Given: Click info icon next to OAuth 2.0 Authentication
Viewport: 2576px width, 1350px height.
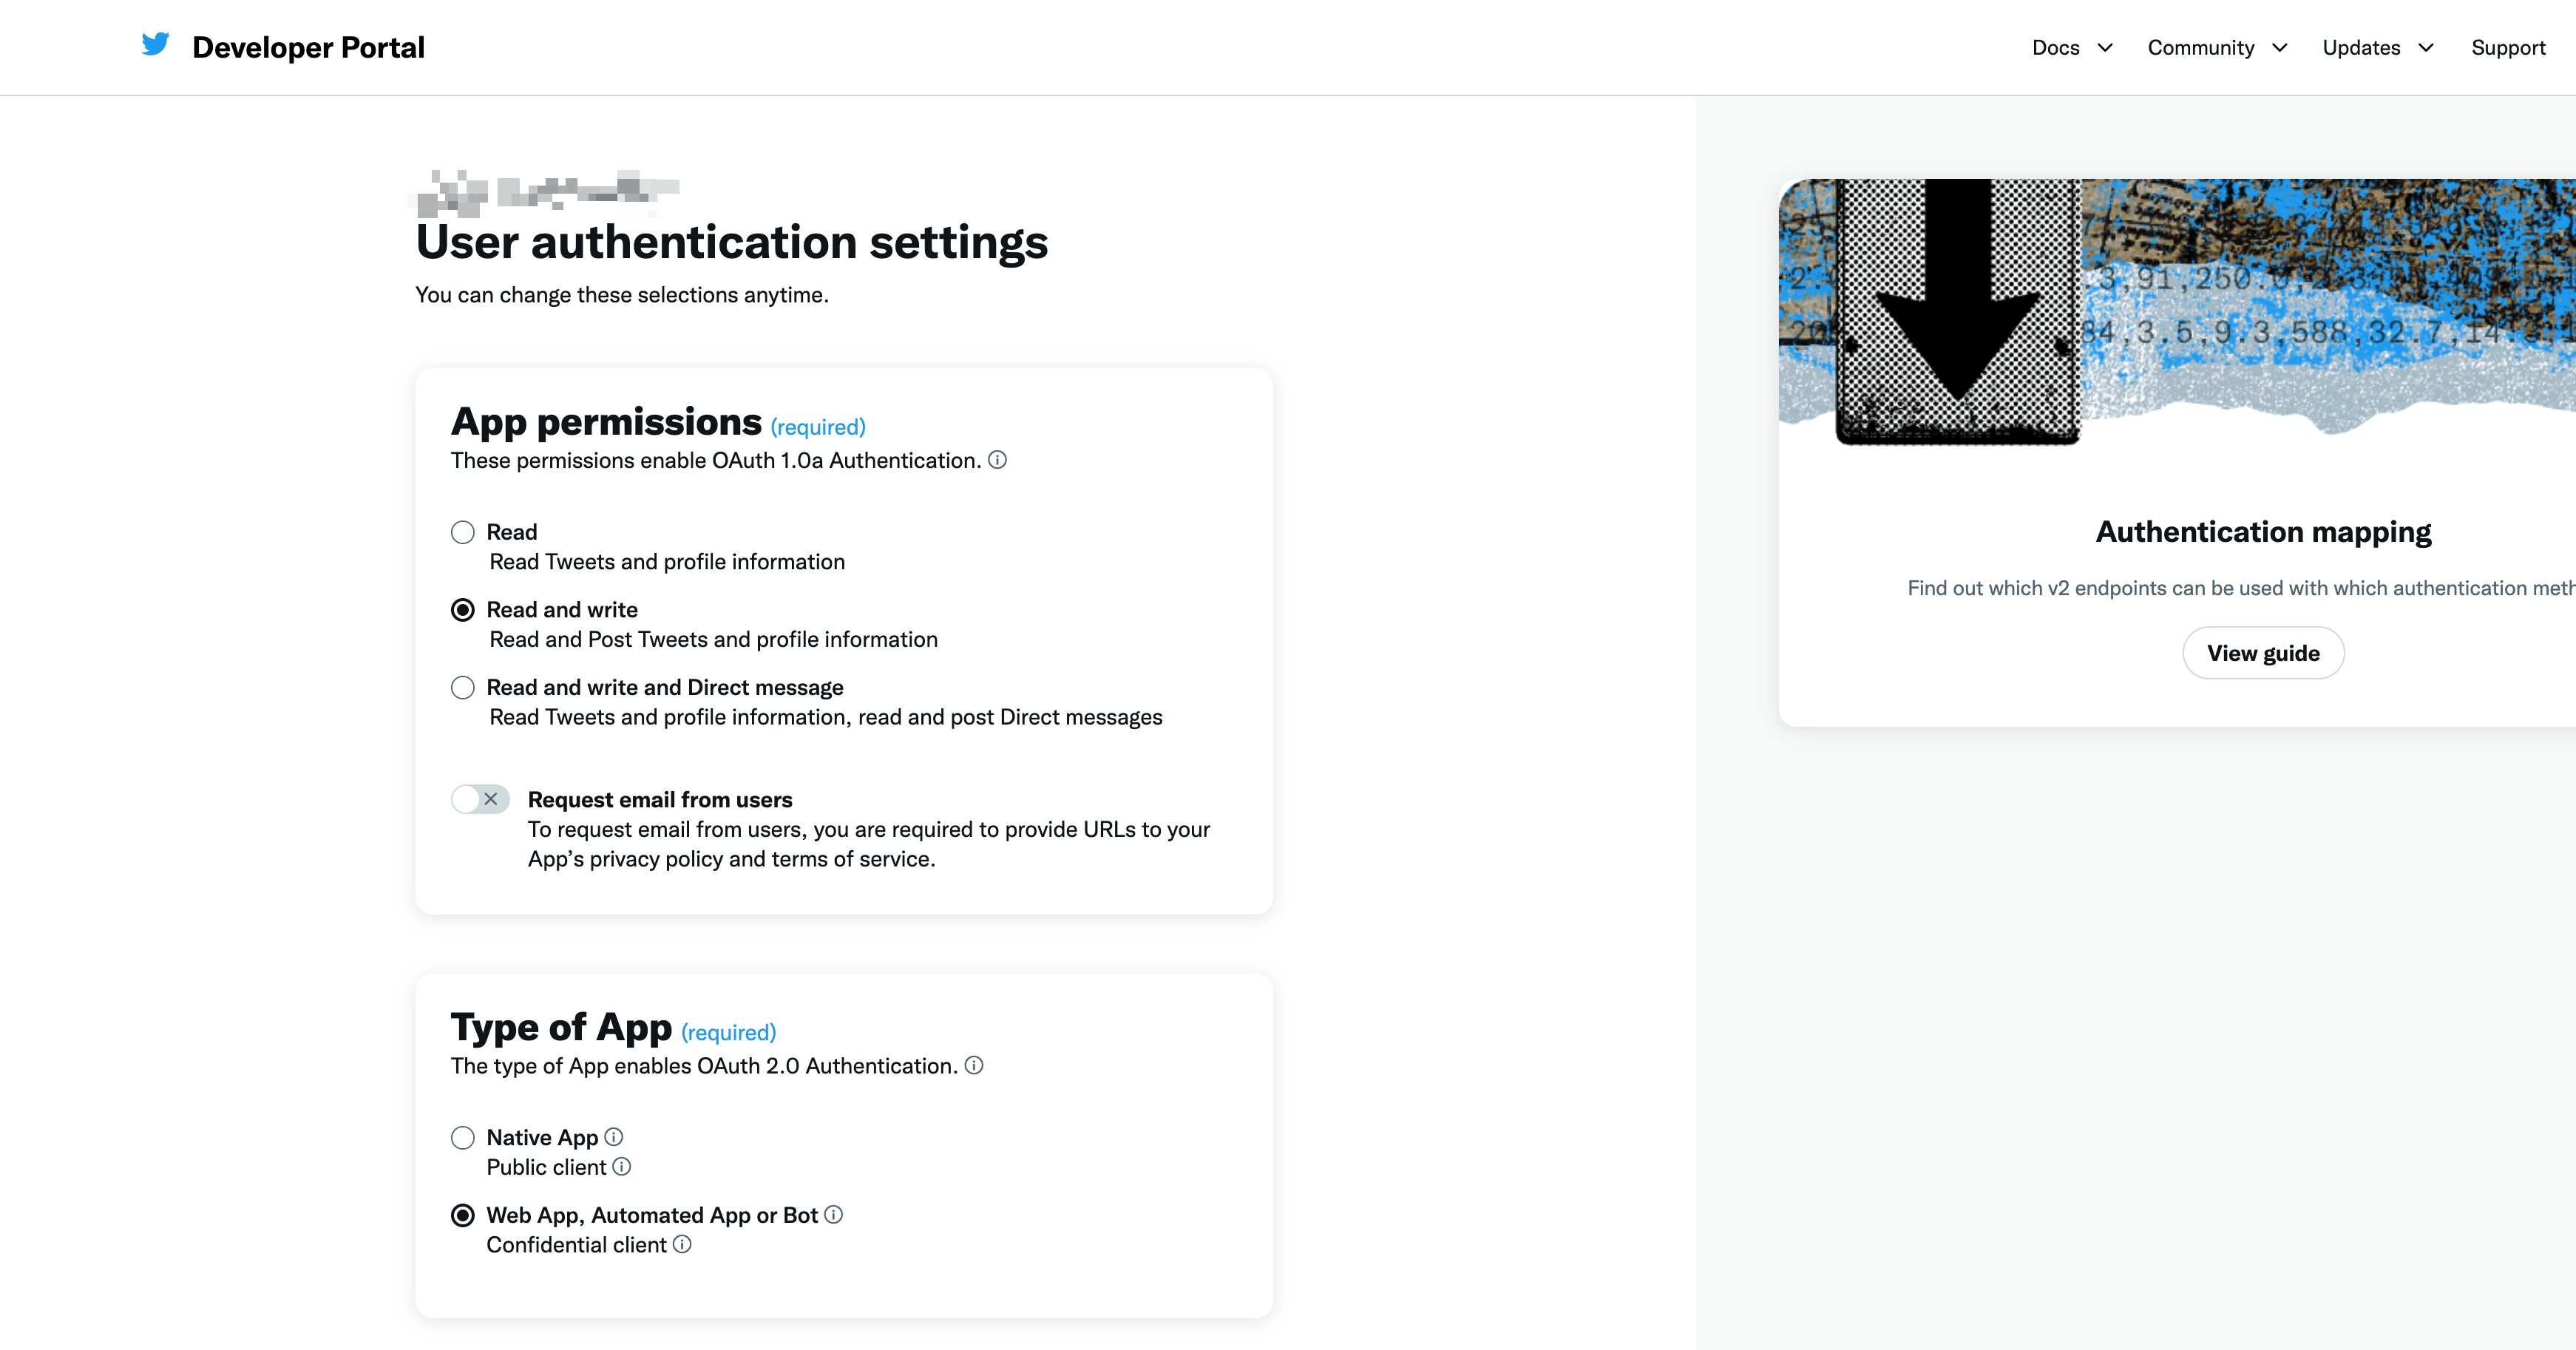Looking at the screenshot, I should coord(974,1065).
